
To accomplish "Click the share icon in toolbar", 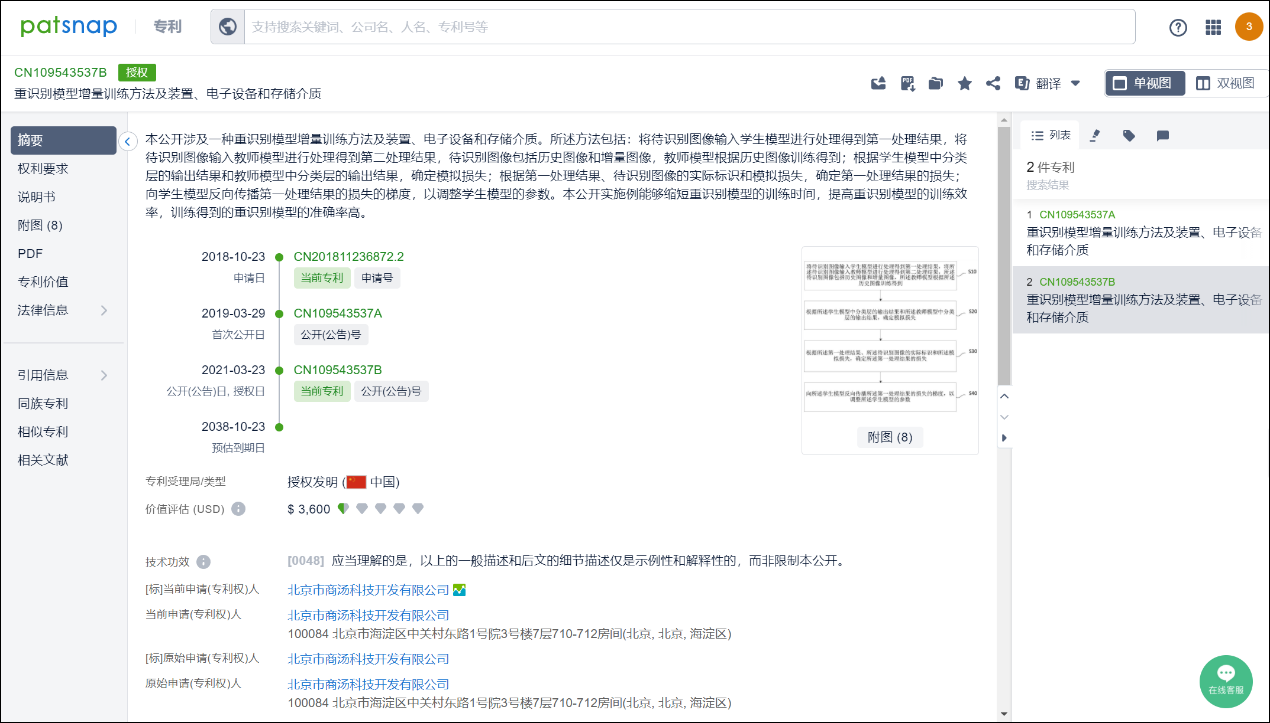I will click(993, 83).
